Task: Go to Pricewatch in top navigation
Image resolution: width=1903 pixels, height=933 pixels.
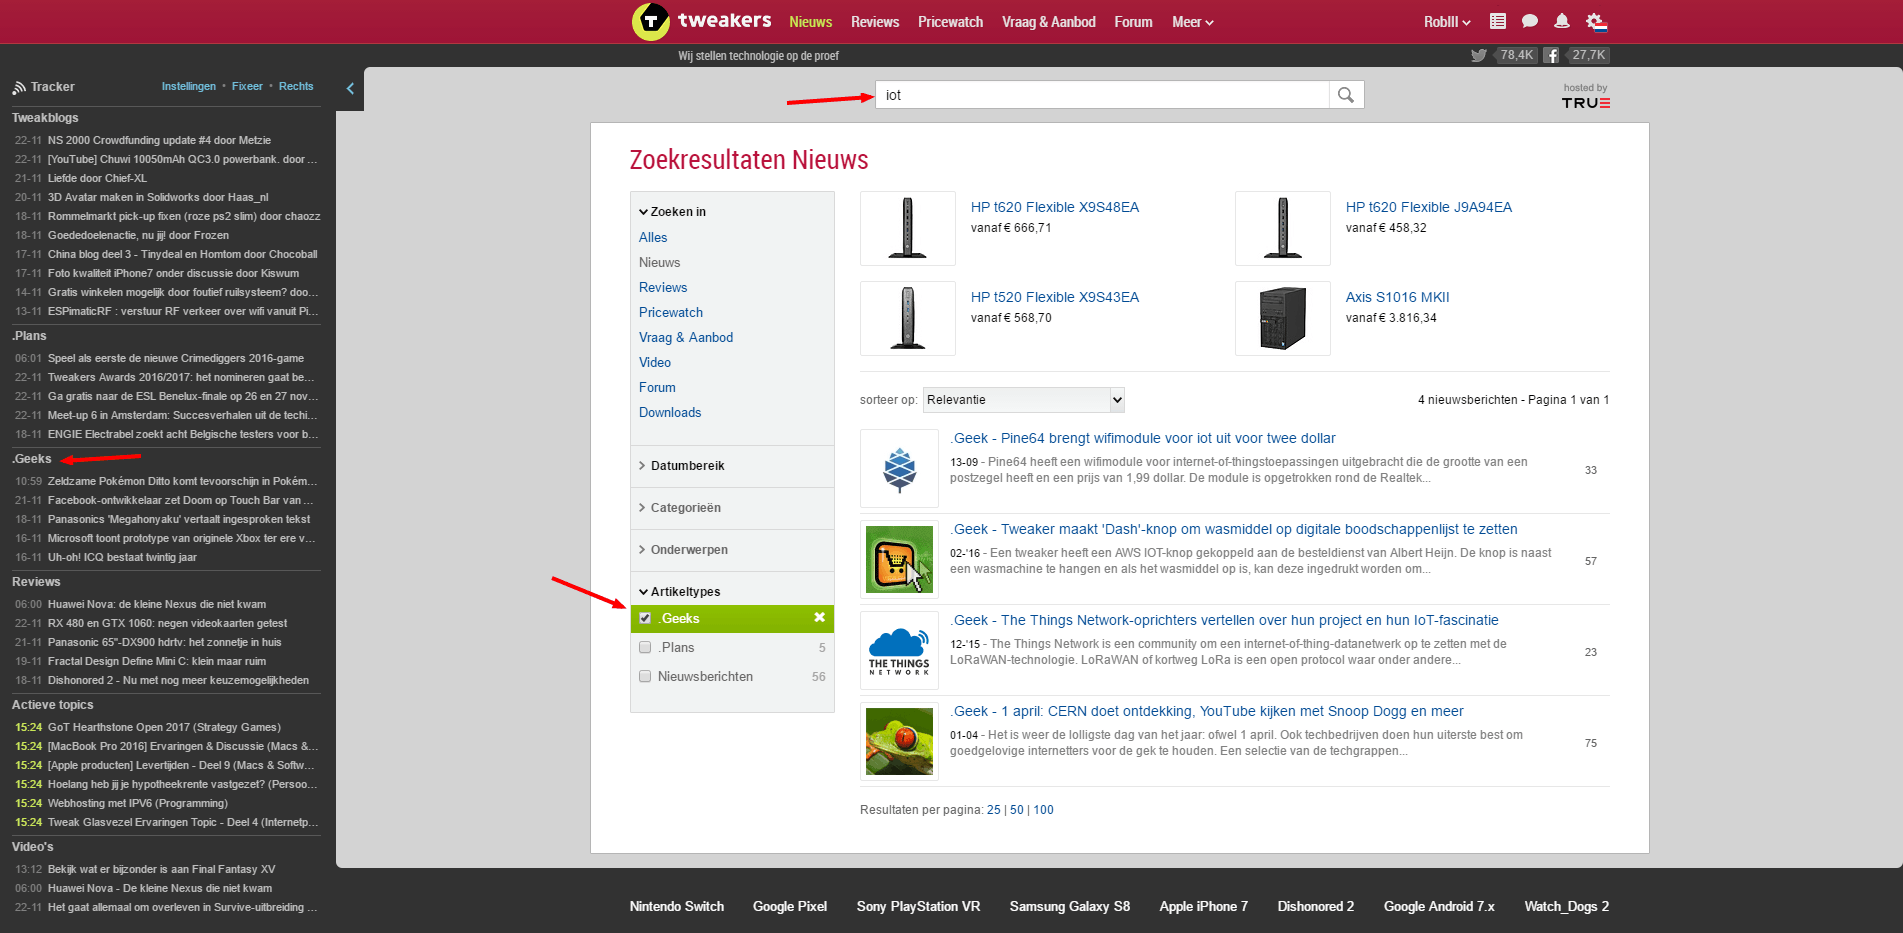Action: coord(950,22)
